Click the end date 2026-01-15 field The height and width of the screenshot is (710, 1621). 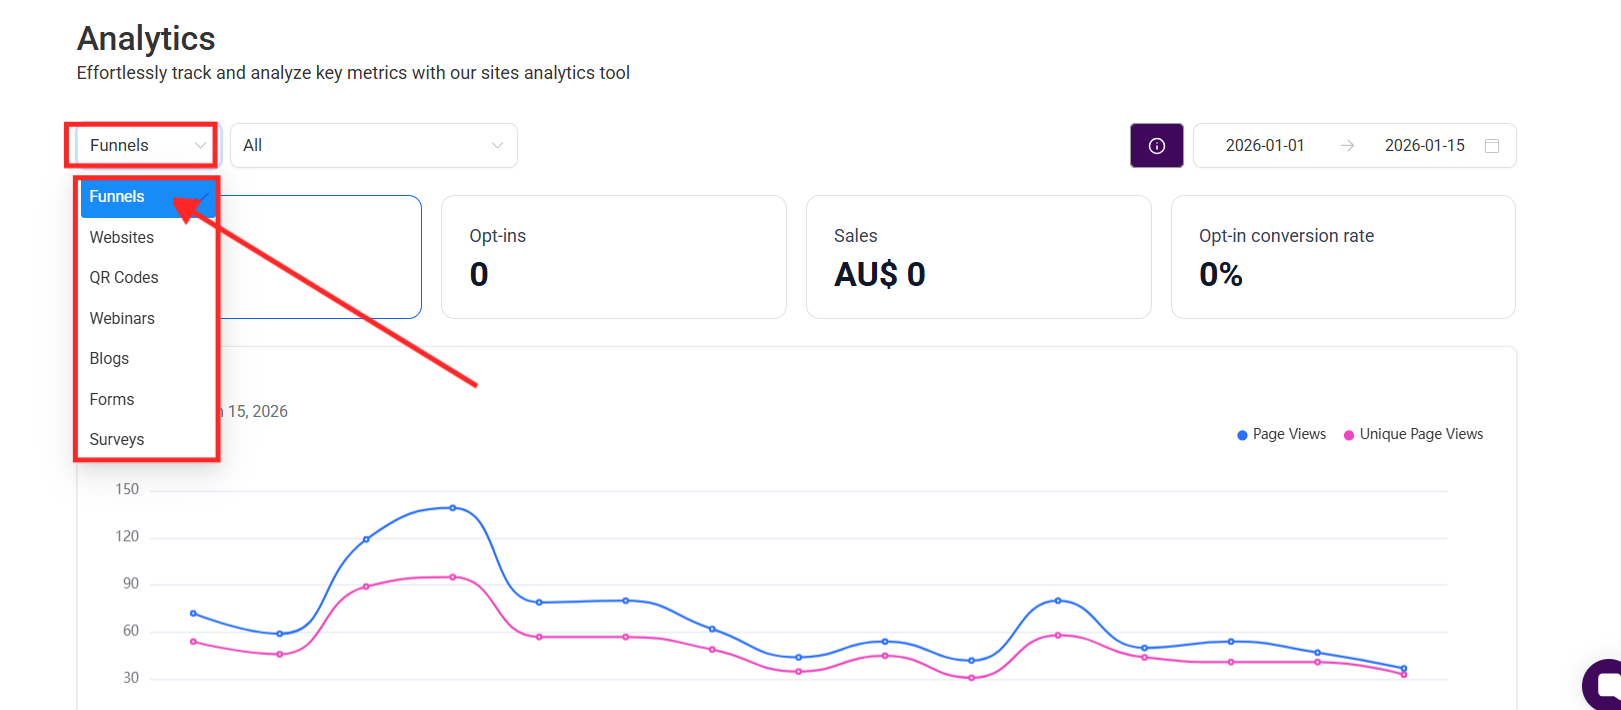click(1424, 146)
